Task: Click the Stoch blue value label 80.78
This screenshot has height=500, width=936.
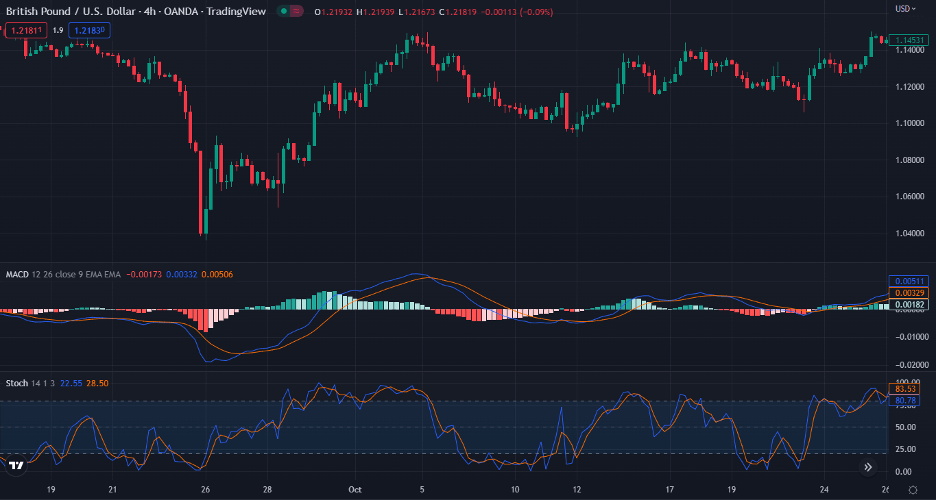Action: [x=907, y=400]
